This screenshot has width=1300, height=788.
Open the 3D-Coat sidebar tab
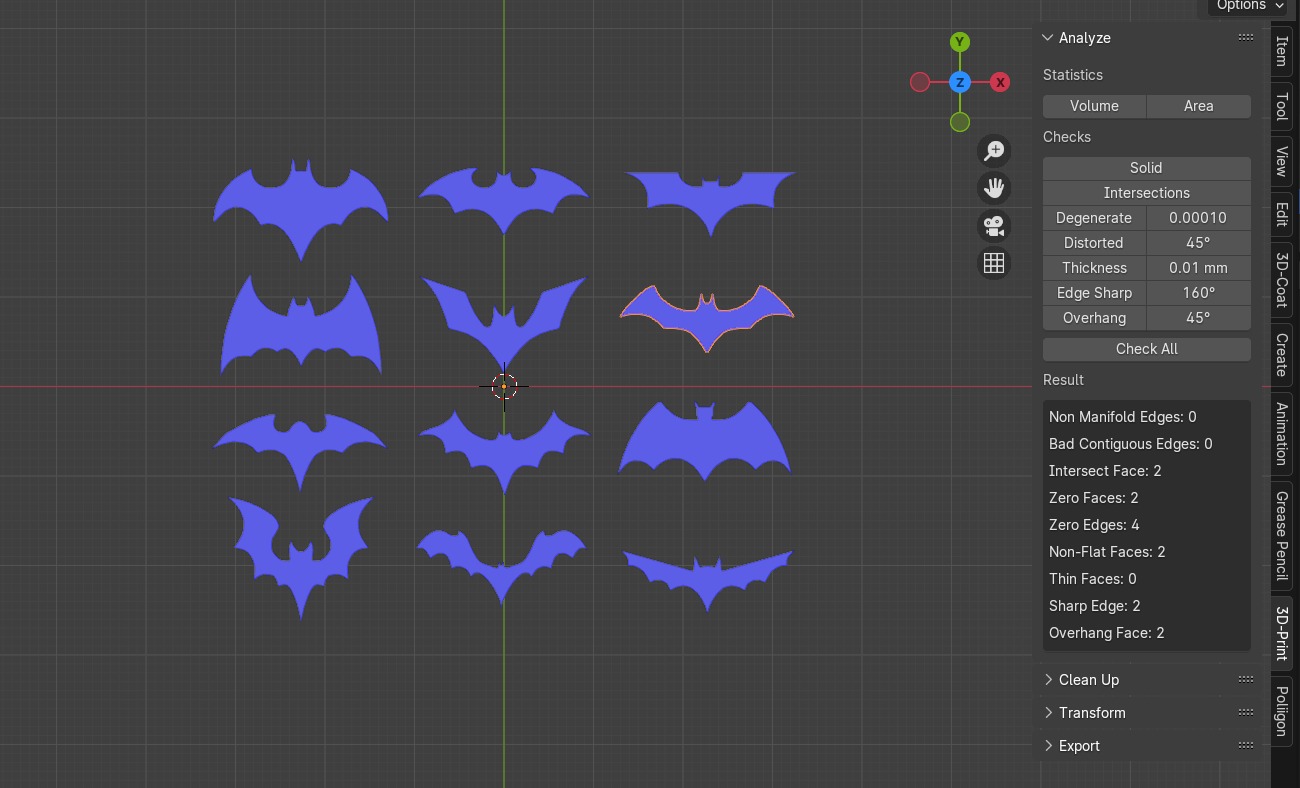pos(1282,280)
